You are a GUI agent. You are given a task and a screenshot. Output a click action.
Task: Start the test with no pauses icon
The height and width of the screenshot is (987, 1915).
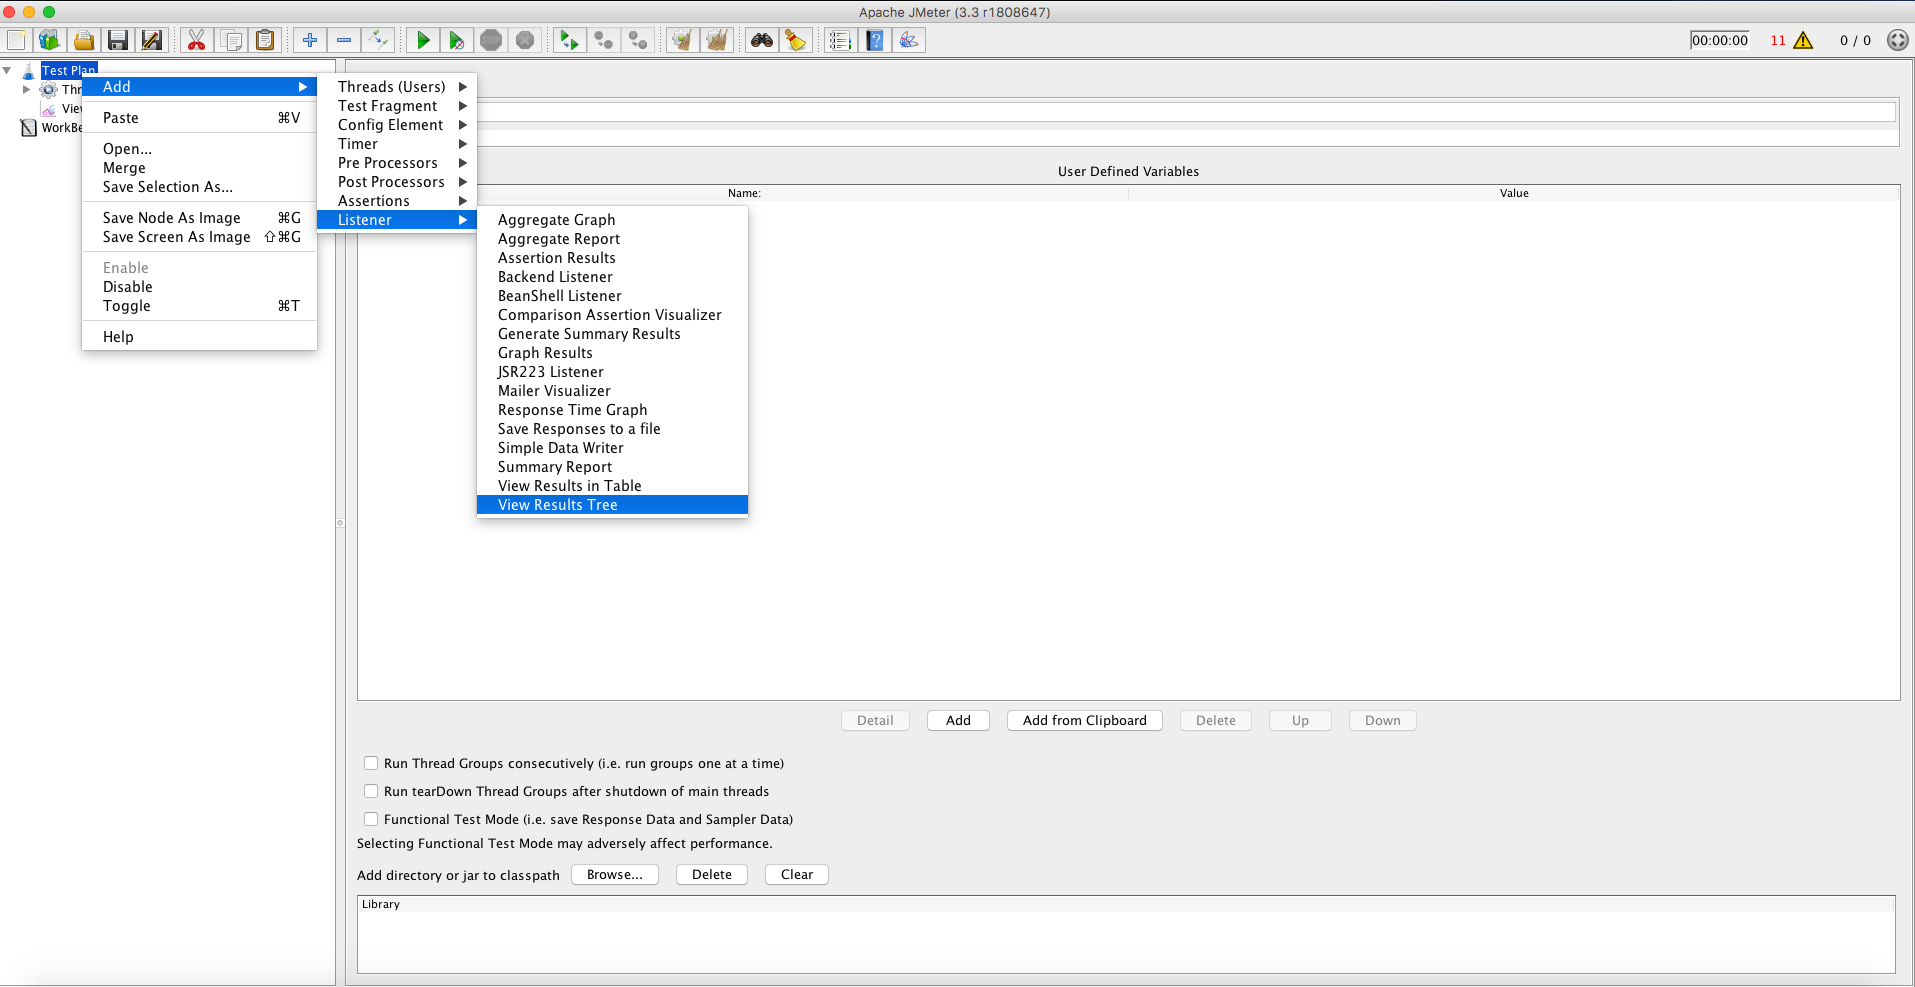pyautogui.click(x=457, y=40)
